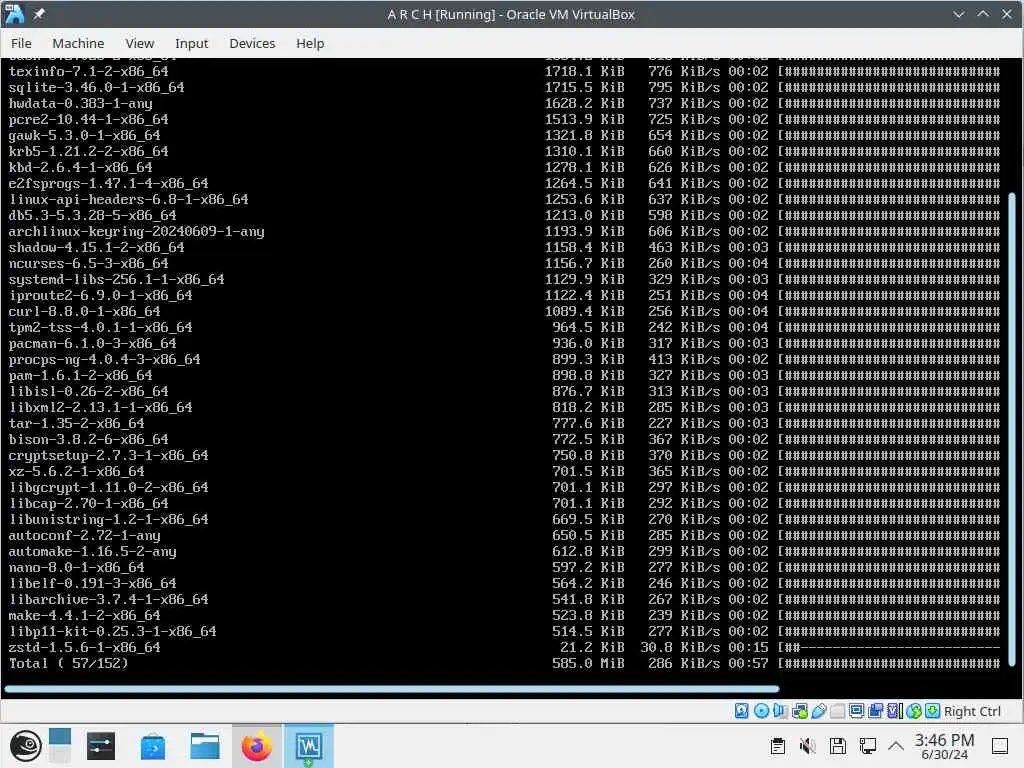
Task: Click the 585.0 MiB total size value
Action: (588, 663)
